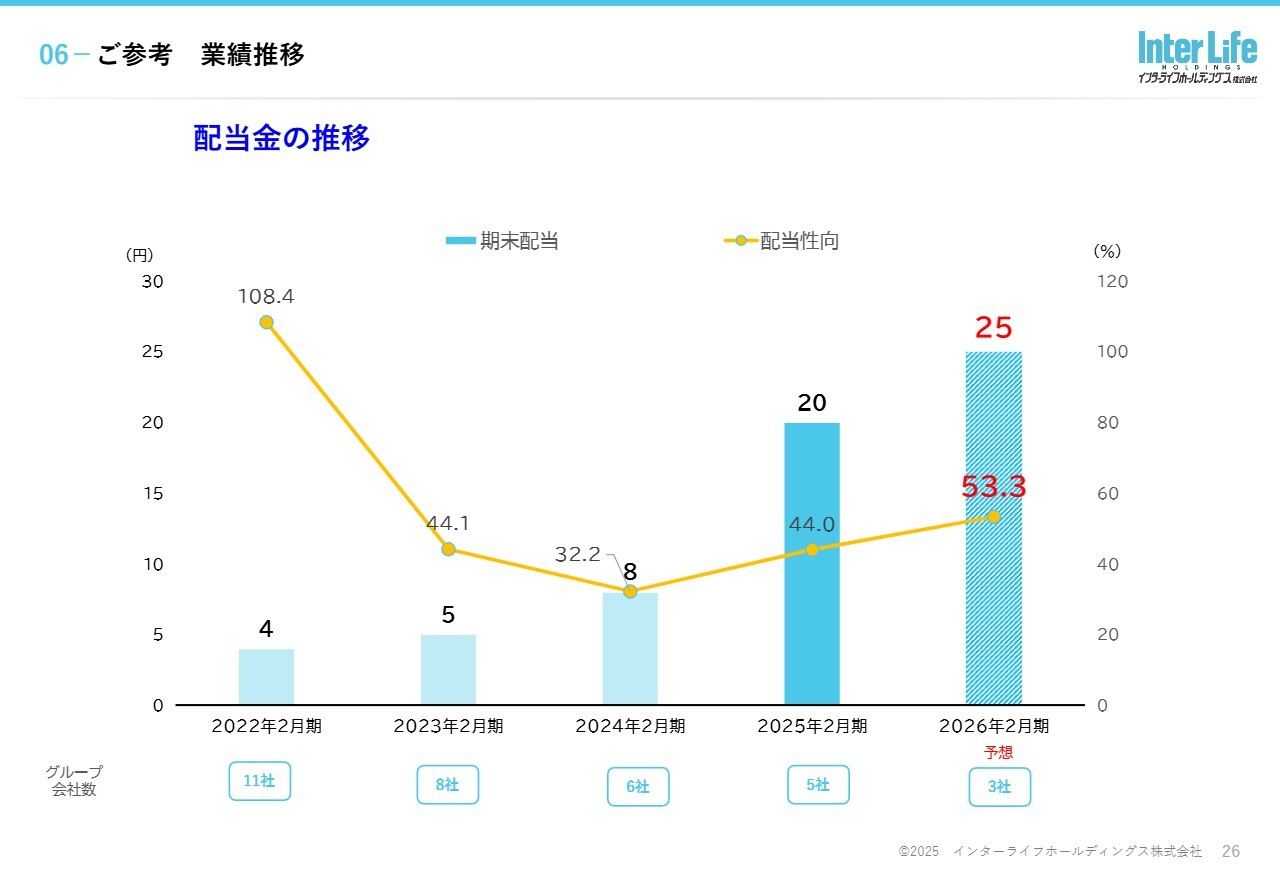Screen dimensions: 1280x886
Task: Click the 11社 group company badge
Action: [x=259, y=781]
